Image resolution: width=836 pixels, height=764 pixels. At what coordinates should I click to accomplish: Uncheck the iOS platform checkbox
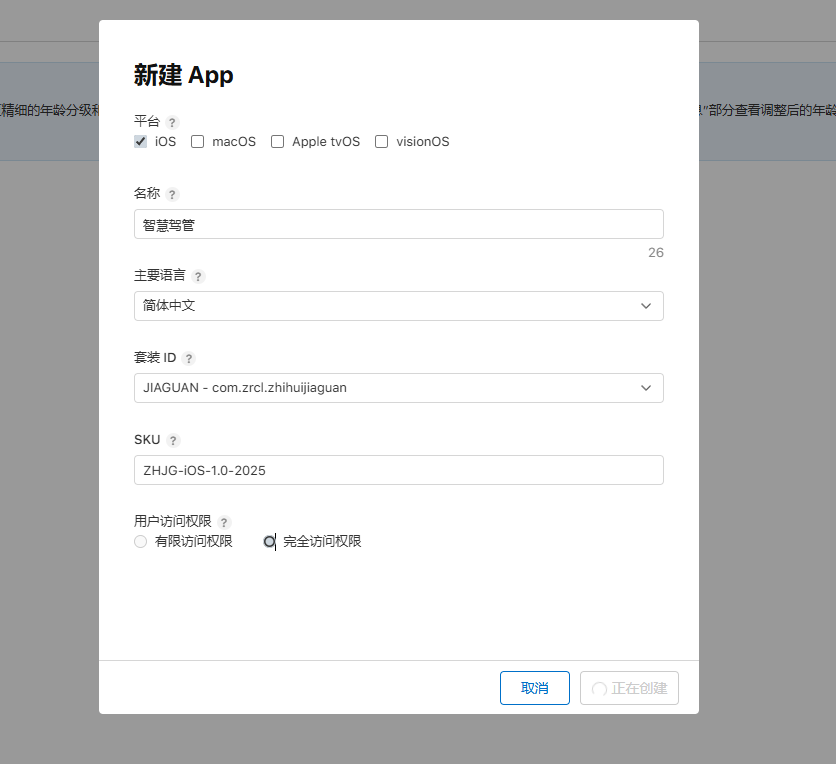click(140, 141)
